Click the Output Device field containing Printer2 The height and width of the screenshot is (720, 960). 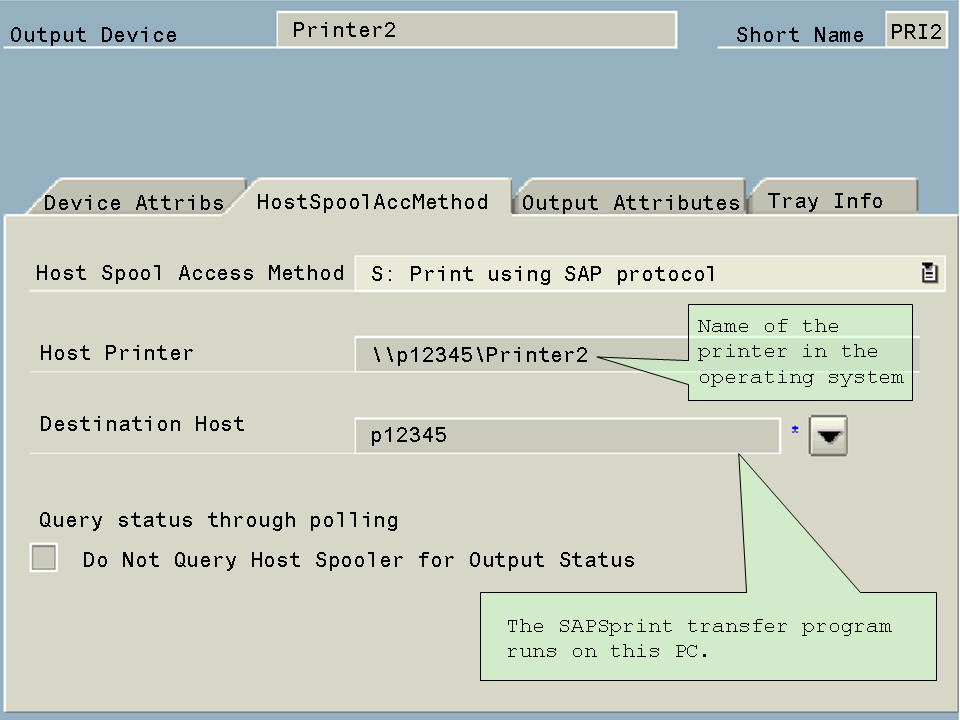click(x=476, y=30)
